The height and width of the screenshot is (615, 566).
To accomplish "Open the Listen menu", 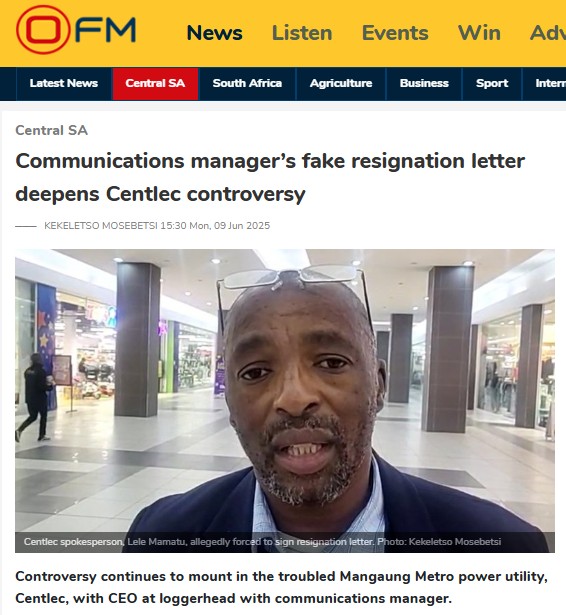I will pos(302,33).
